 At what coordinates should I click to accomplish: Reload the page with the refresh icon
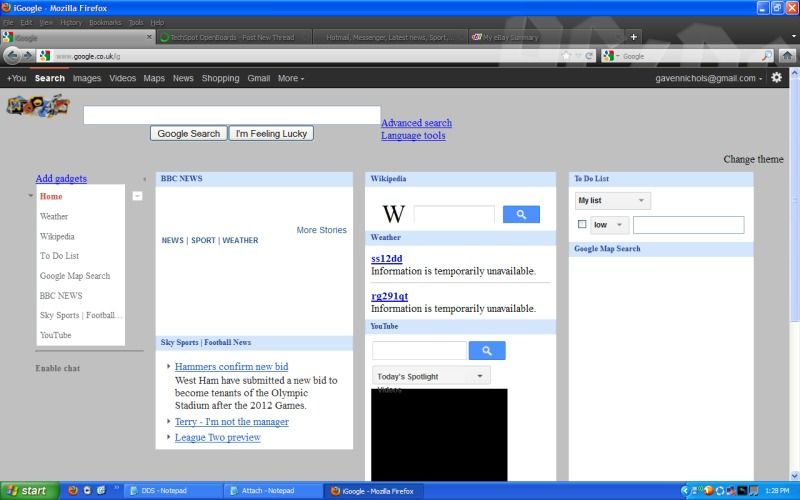point(589,56)
